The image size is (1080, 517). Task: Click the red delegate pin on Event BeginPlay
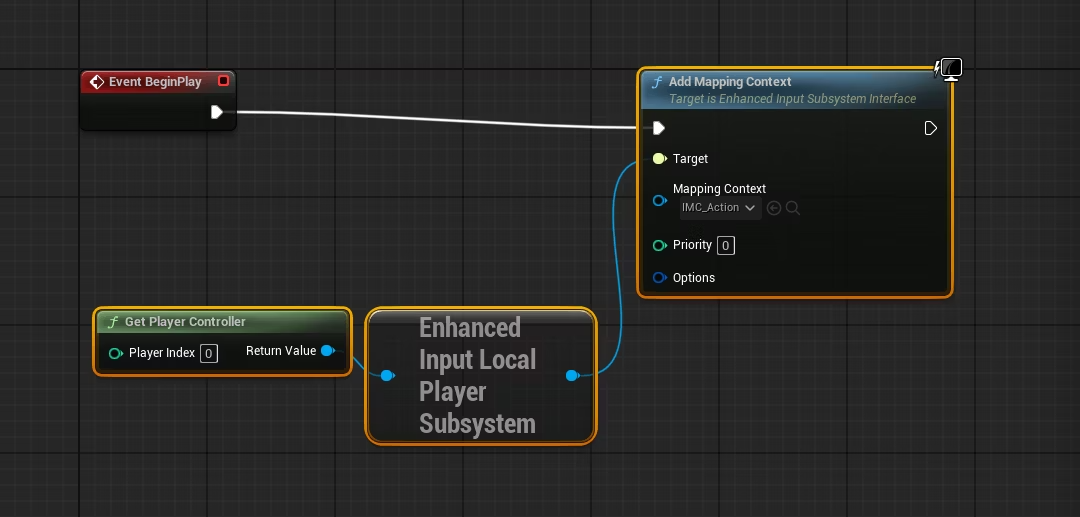coord(223,81)
